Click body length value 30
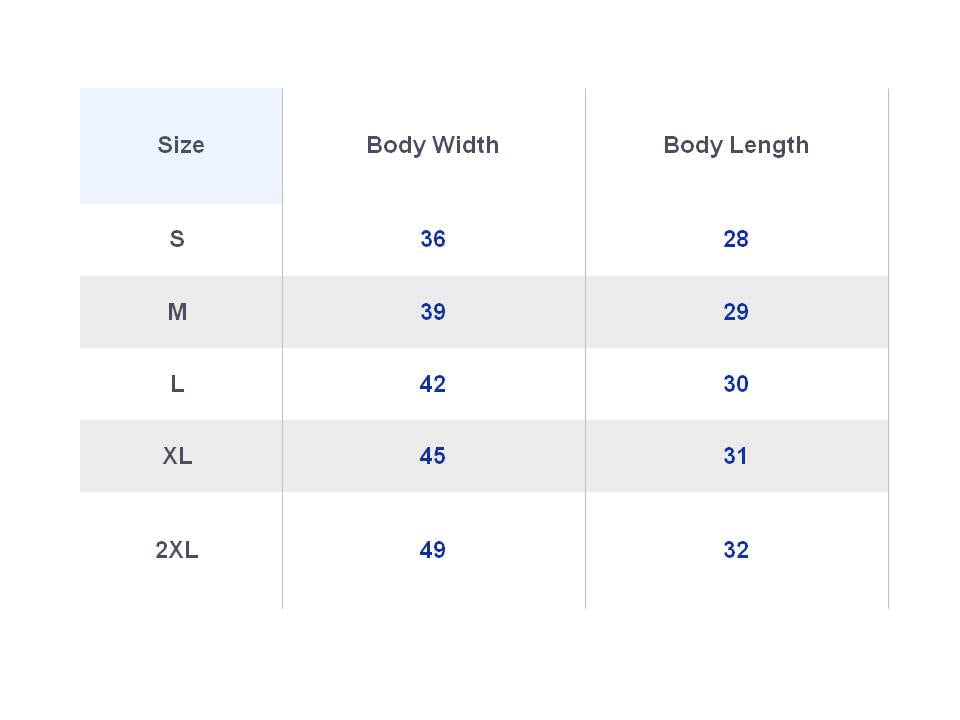 click(736, 384)
